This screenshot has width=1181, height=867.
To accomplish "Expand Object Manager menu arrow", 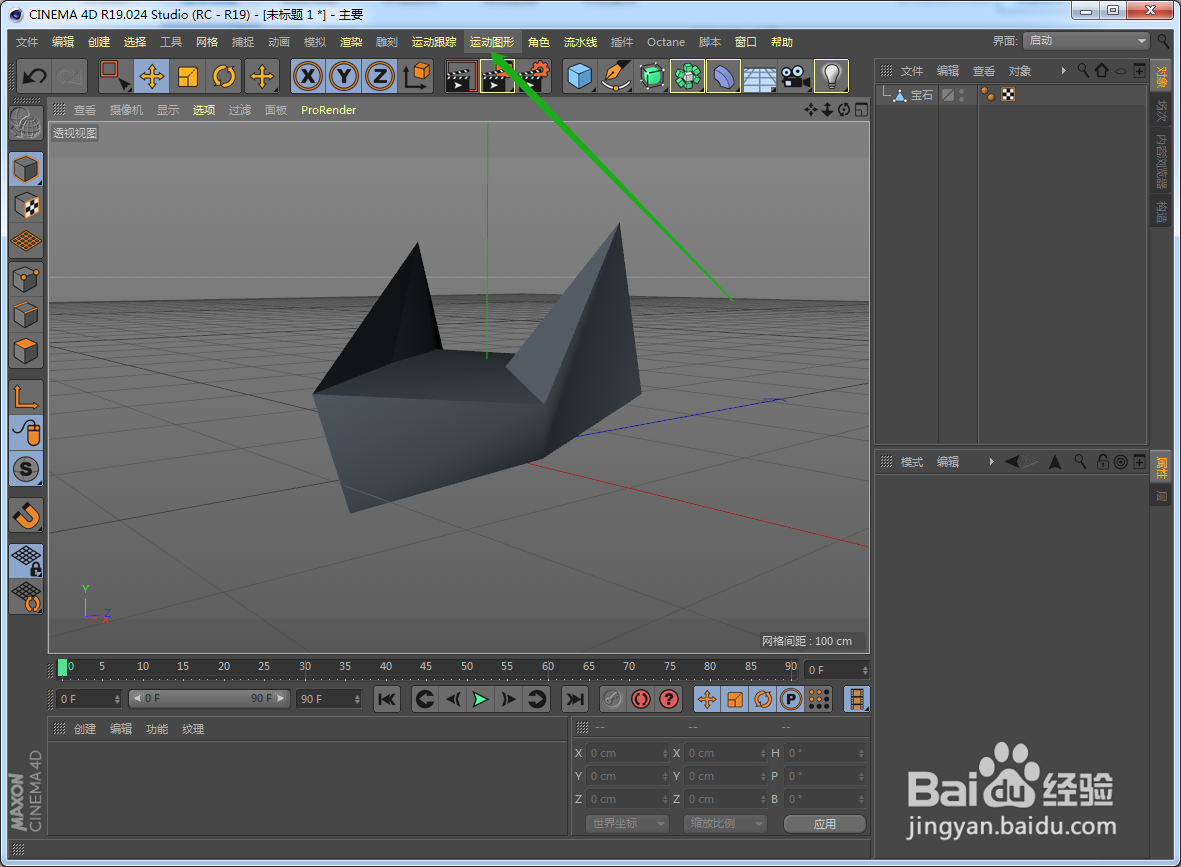I will [x=1064, y=71].
